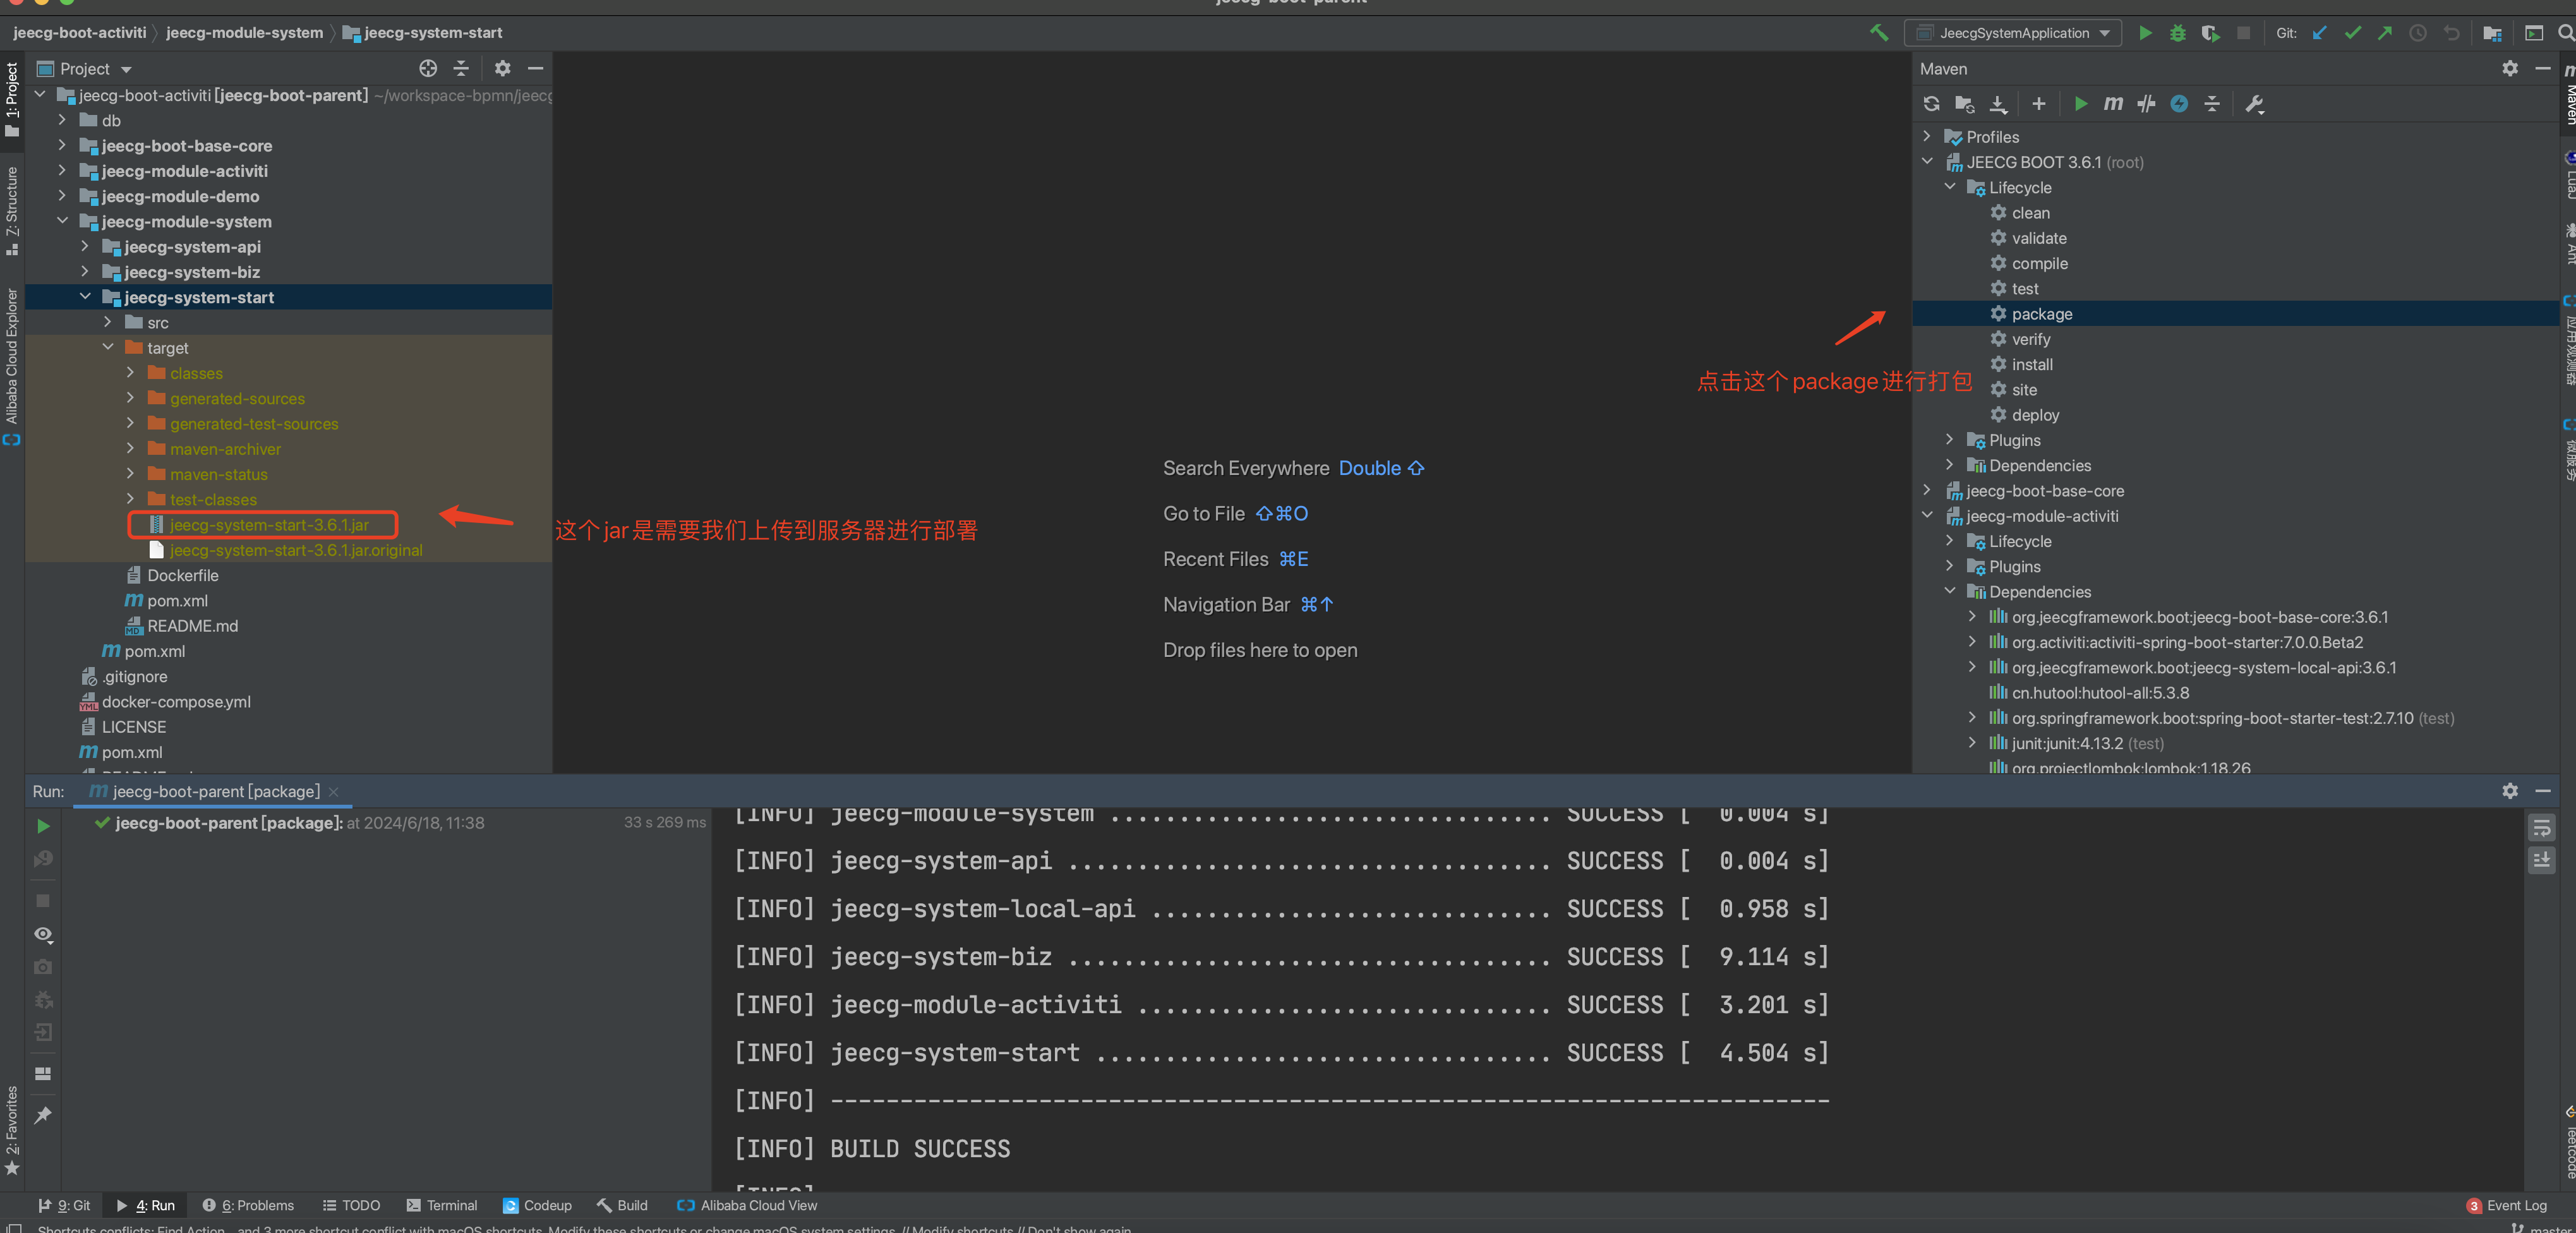The height and width of the screenshot is (1233, 2576).
Task: Select README.md under jeecg-system-start
Action: [192, 625]
